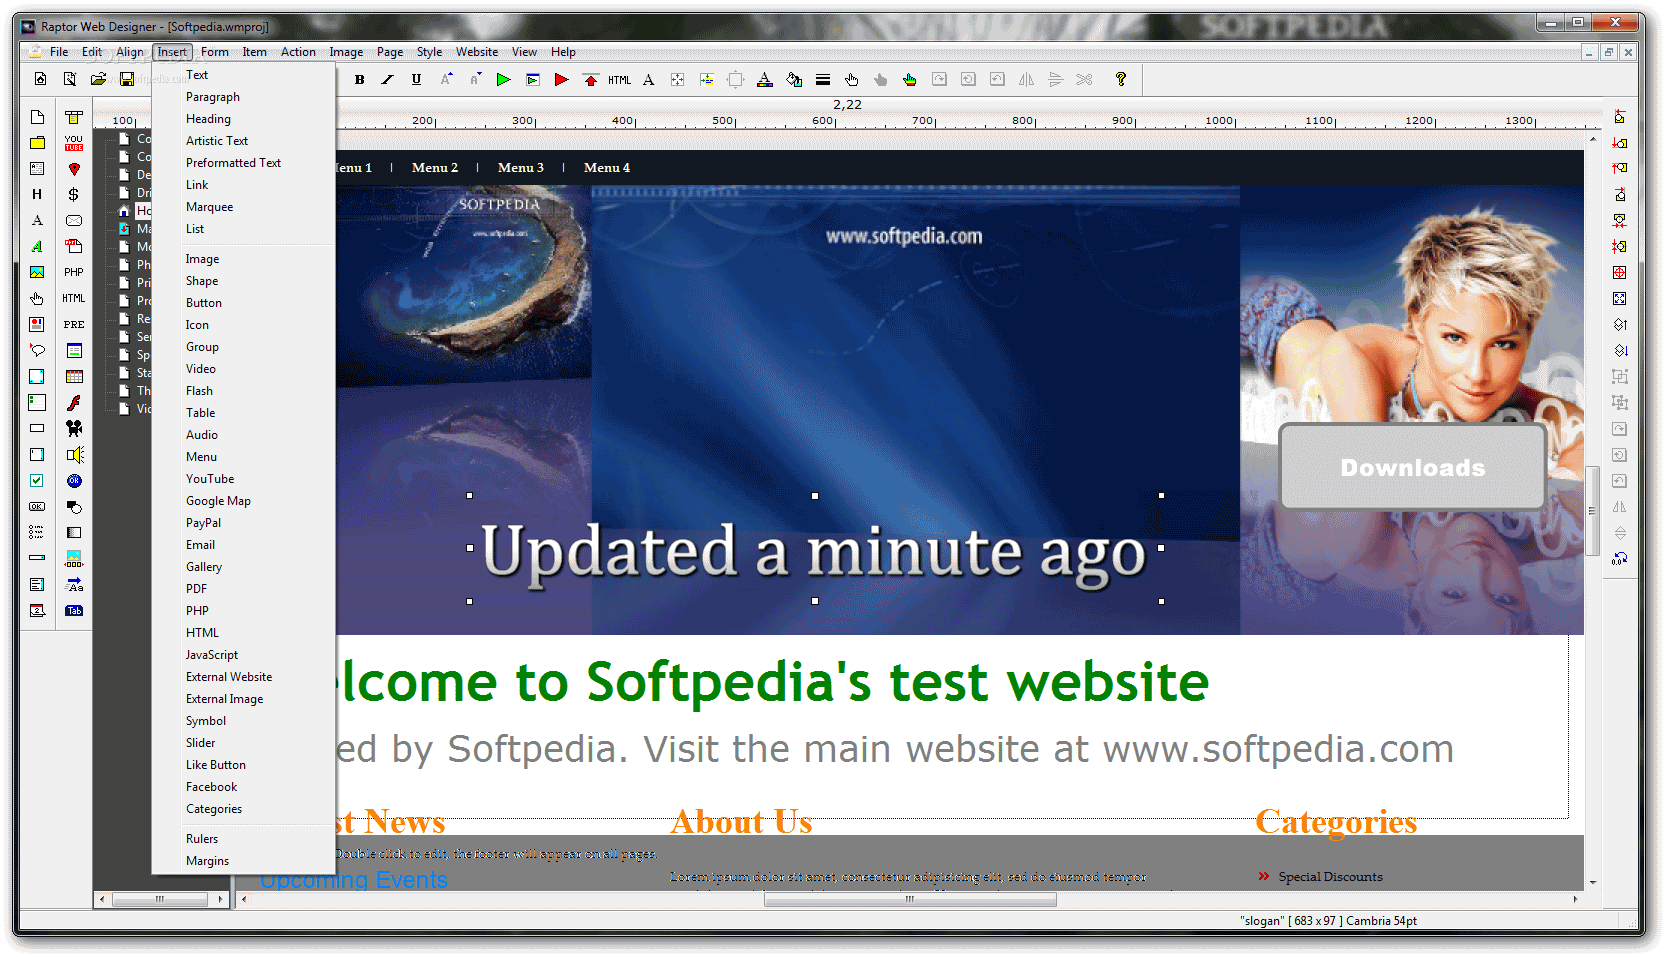Click the PHP tool in palette
Screen dimensions: 1666x957
pos(74,272)
